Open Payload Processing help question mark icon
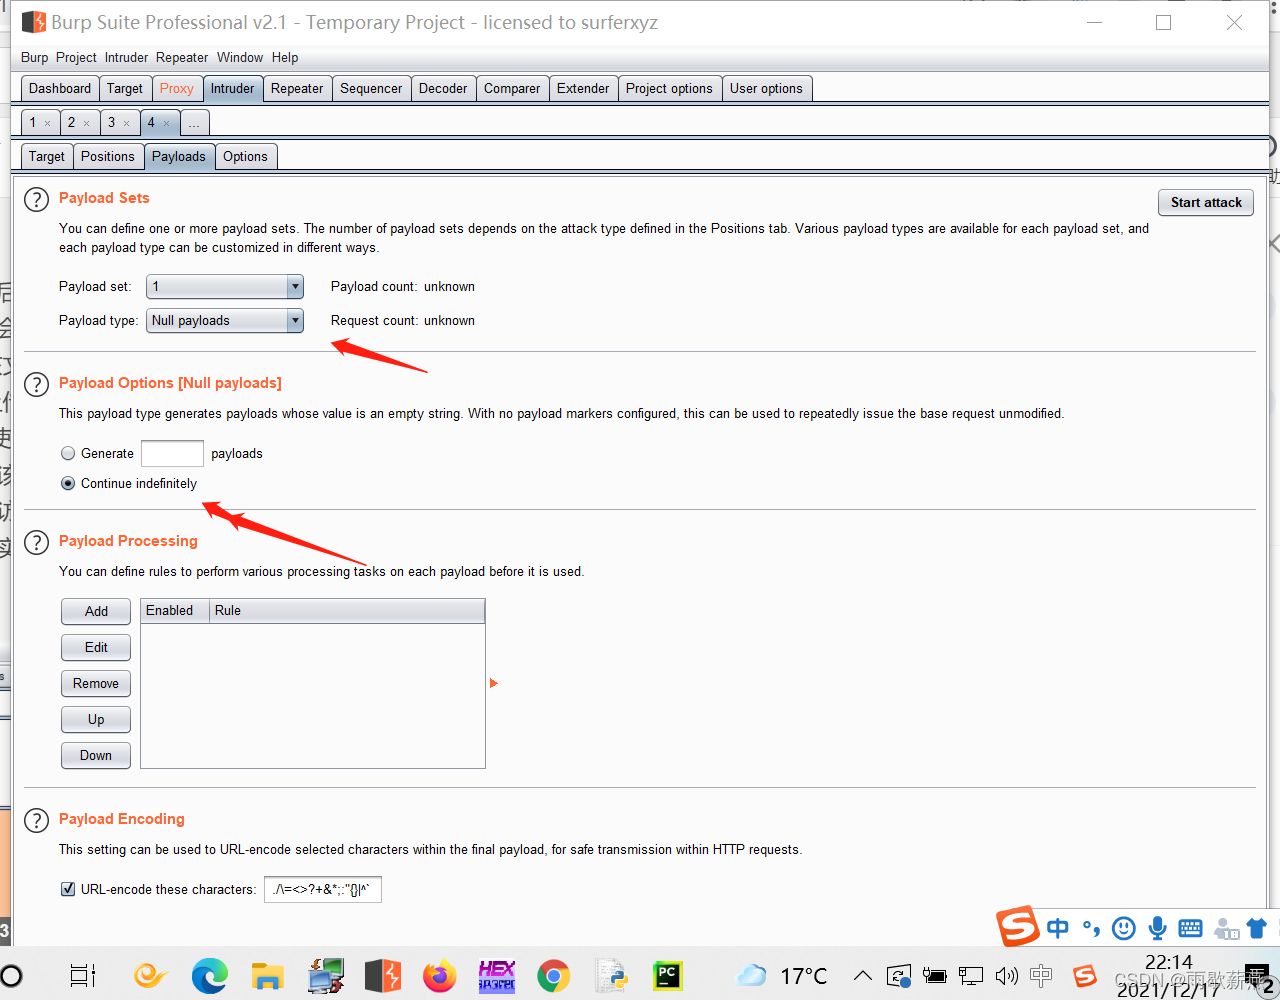Screen dimensions: 1280x1000 click(x=36, y=542)
